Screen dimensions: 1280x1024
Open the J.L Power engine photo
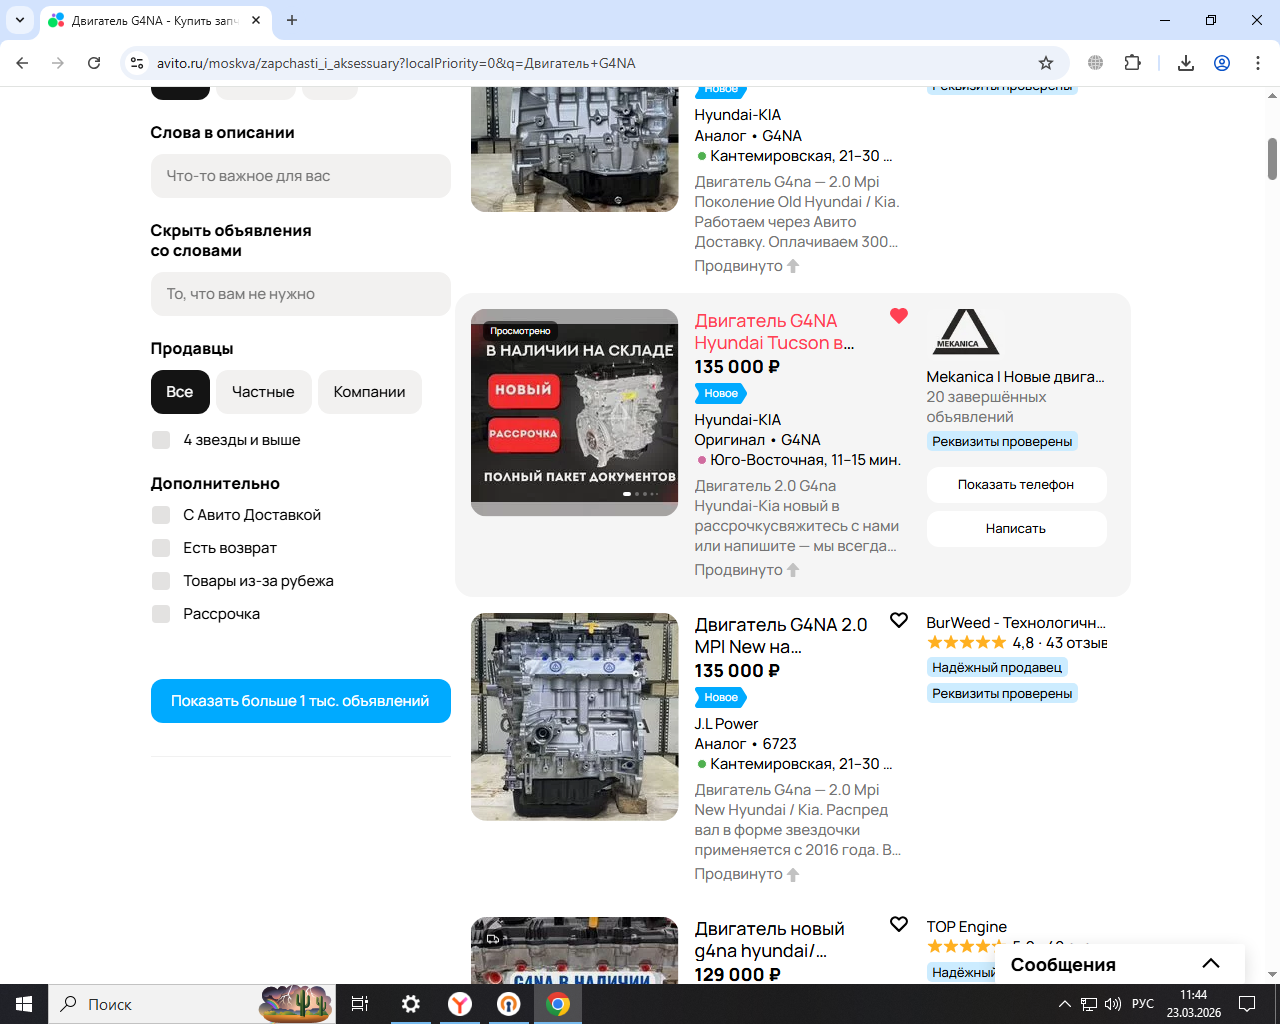[x=575, y=717]
